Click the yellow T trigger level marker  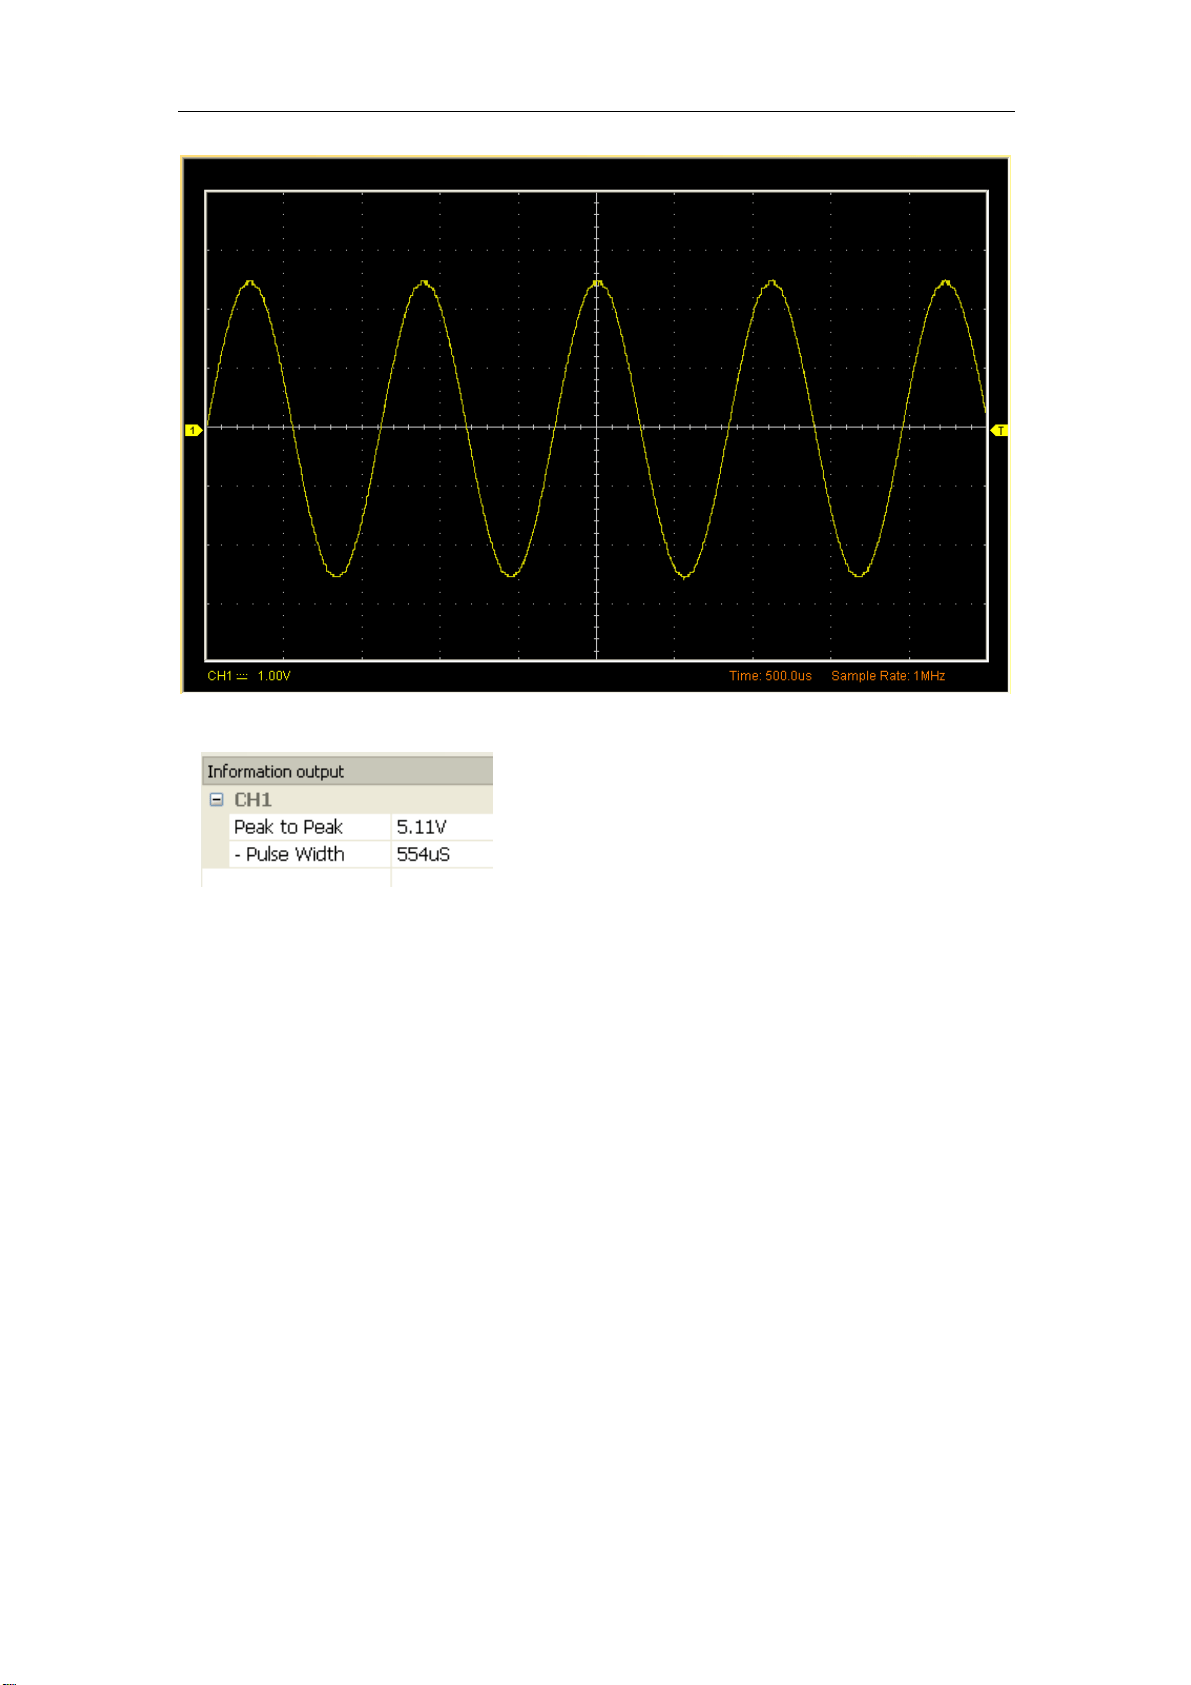pyautogui.click(x=999, y=430)
